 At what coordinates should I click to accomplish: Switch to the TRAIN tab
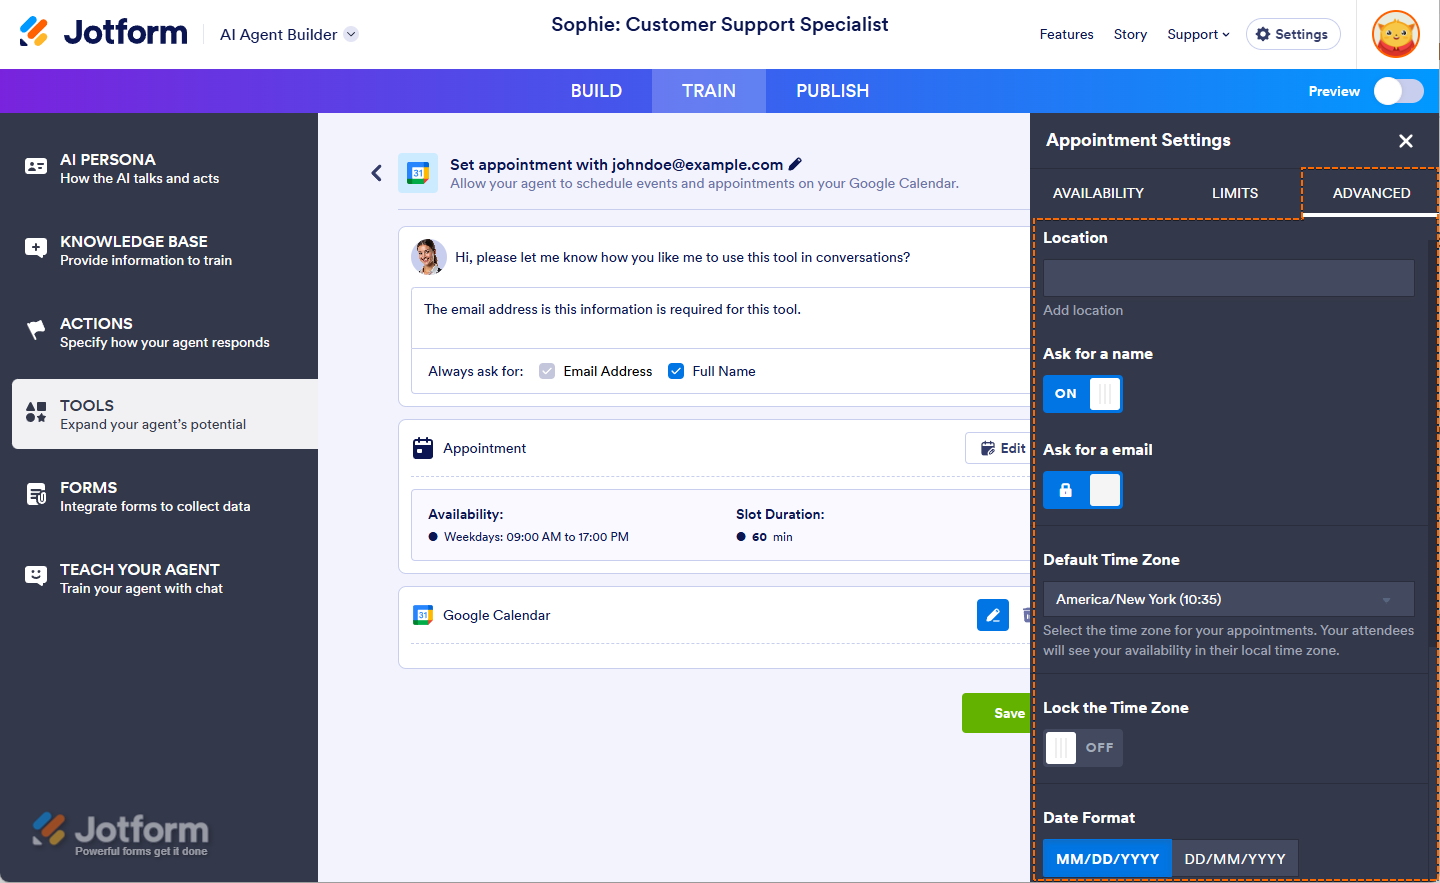pyautogui.click(x=709, y=91)
